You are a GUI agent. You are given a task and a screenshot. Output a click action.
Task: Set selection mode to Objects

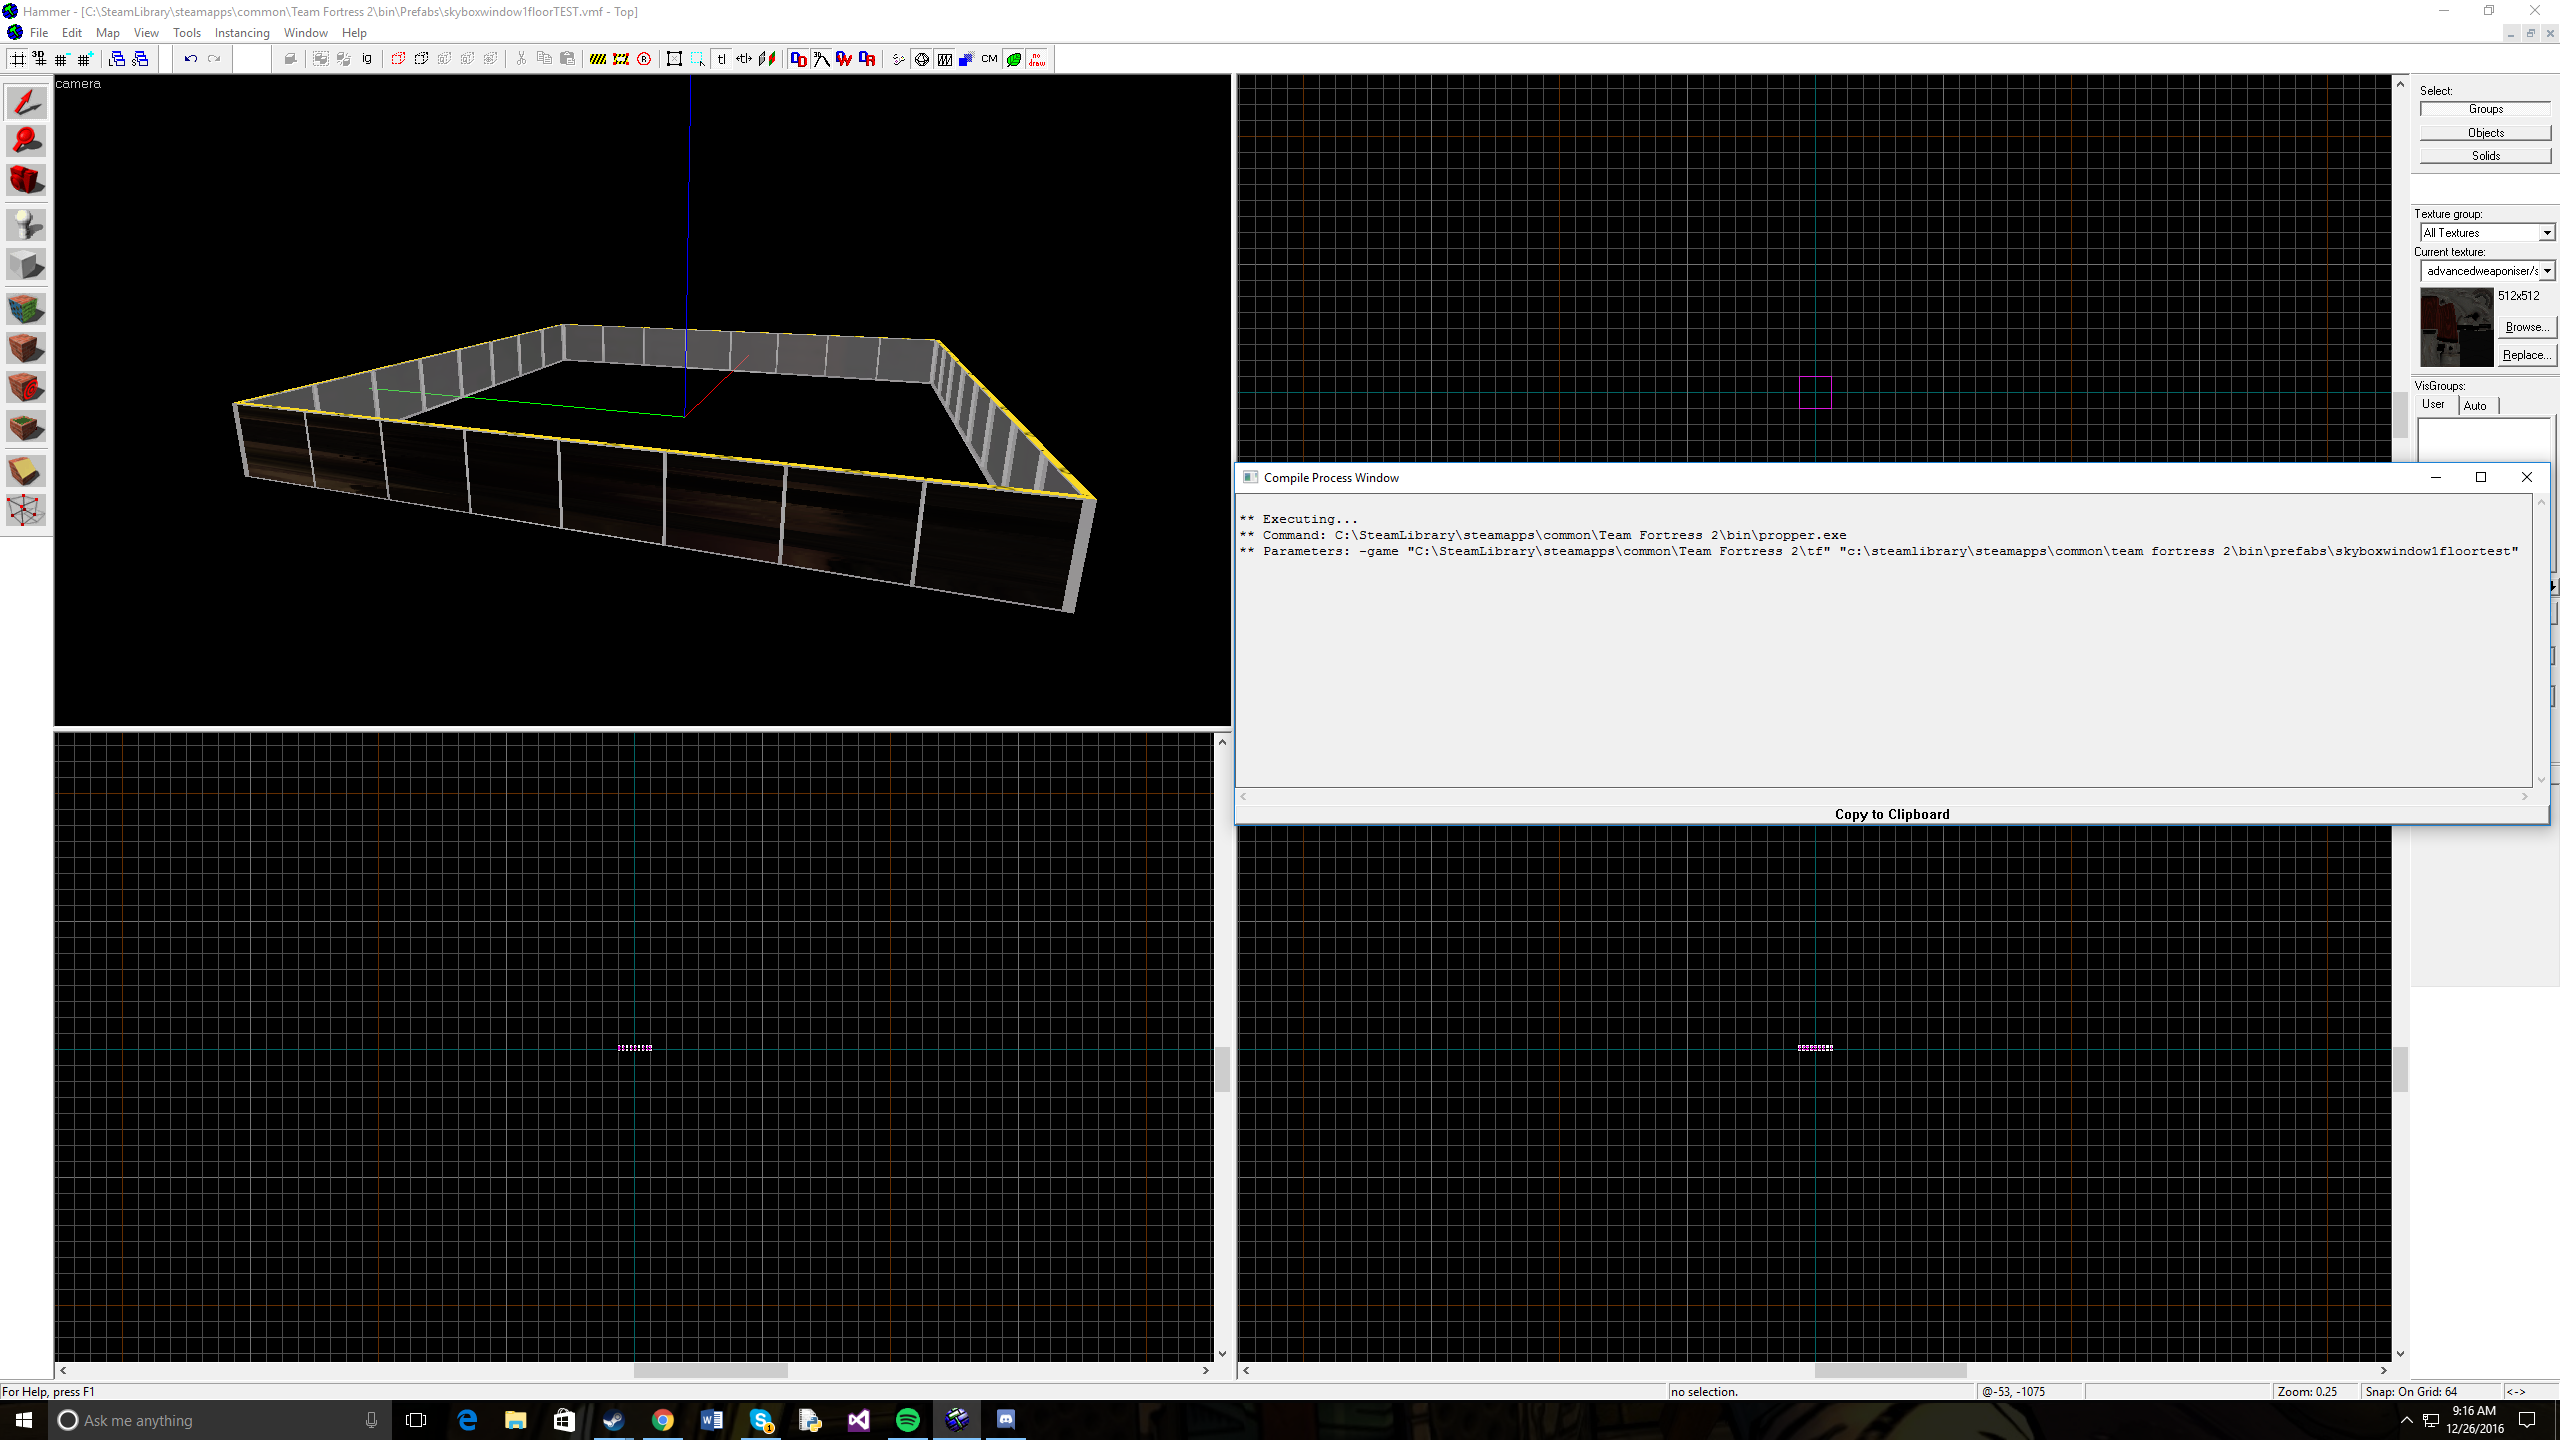pyautogui.click(x=2485, y=132)
